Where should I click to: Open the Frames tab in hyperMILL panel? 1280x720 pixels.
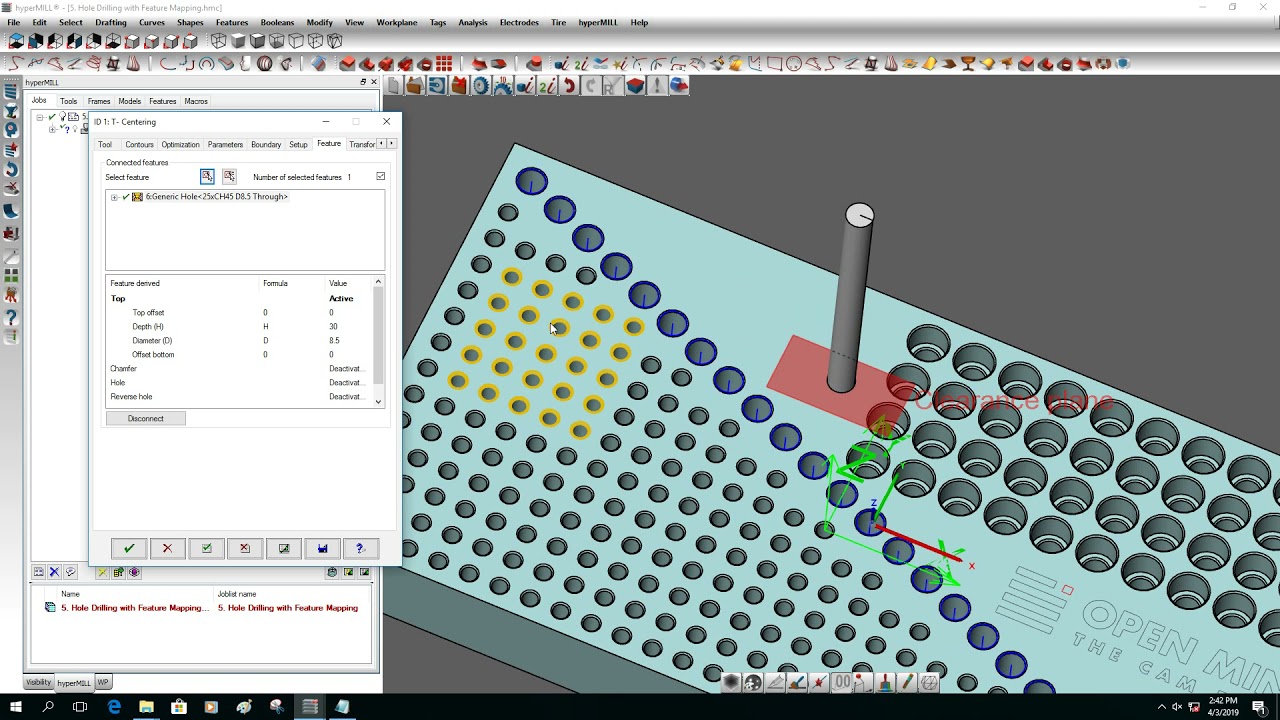tap(99, 101)
